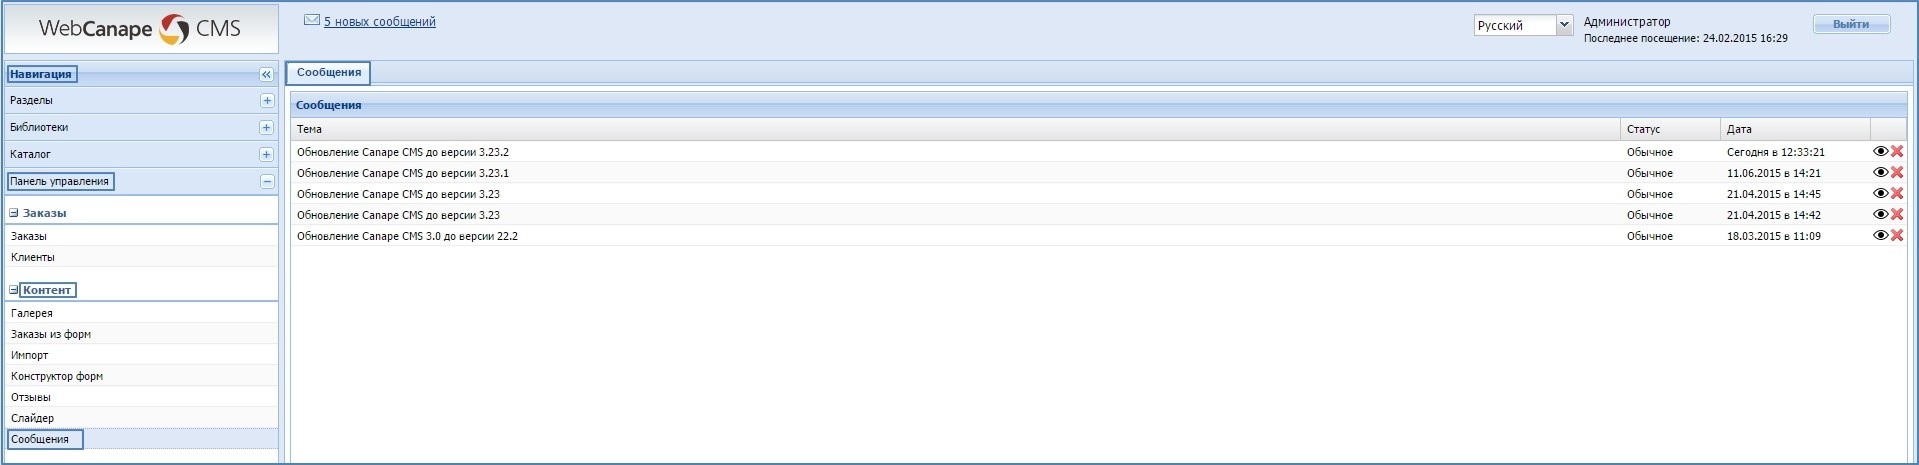Collapse the Заказы tree group

[x=14, y=213]
